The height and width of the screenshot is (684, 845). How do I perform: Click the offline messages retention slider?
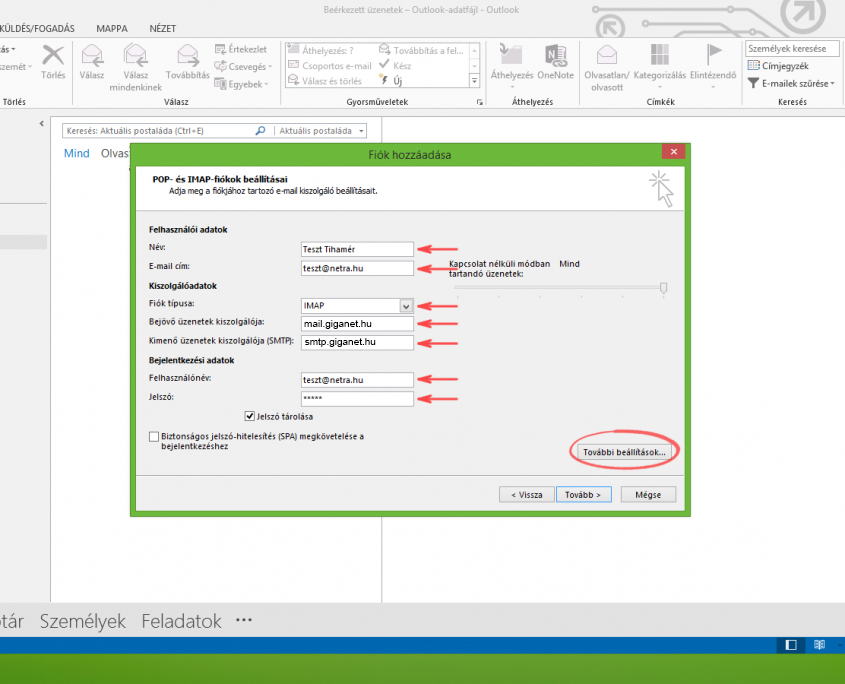tap(662, 287)
